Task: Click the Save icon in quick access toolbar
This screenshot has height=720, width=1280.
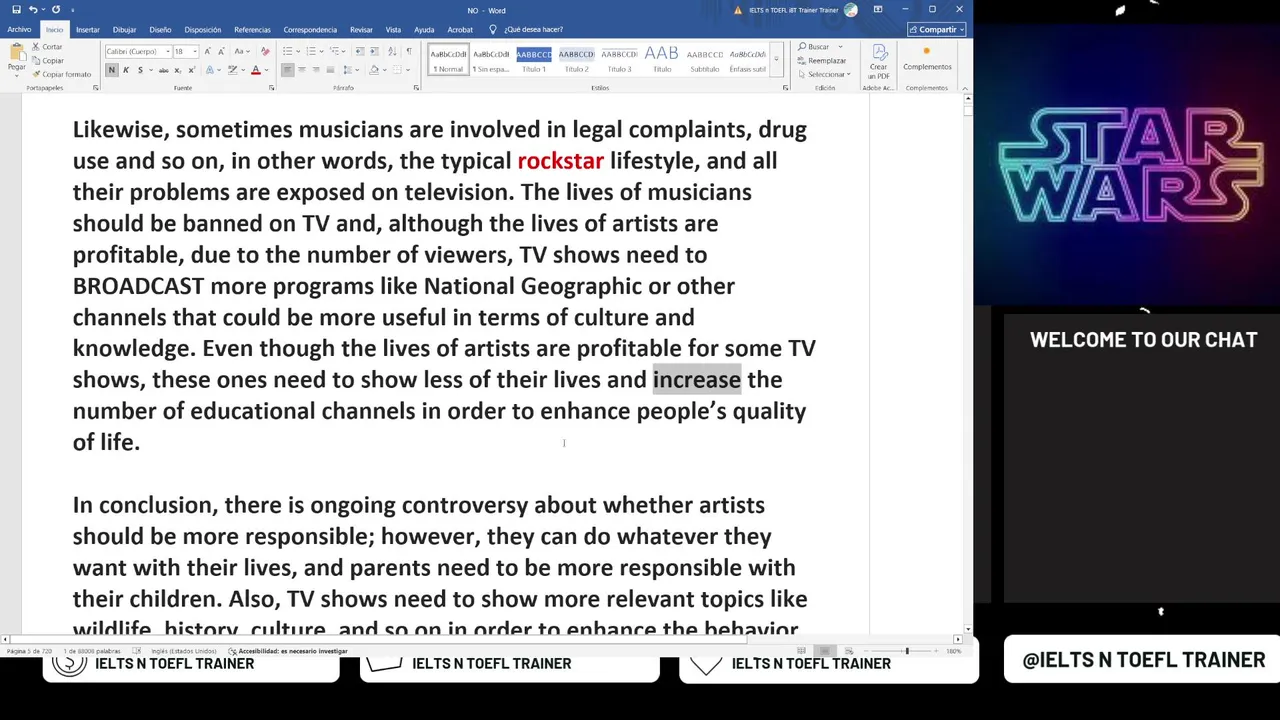Action: click(x=16, y=10)
